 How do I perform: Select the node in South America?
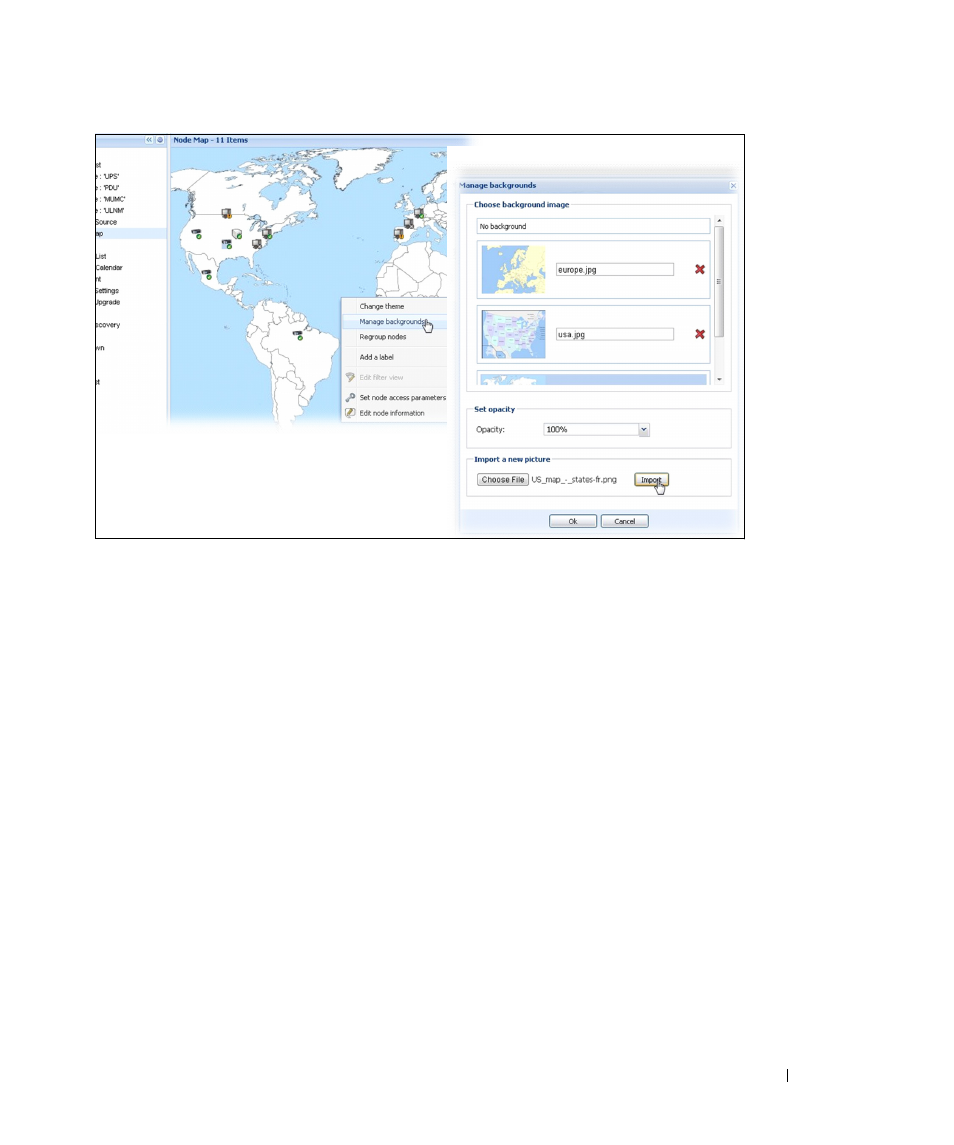click(298, 335)
